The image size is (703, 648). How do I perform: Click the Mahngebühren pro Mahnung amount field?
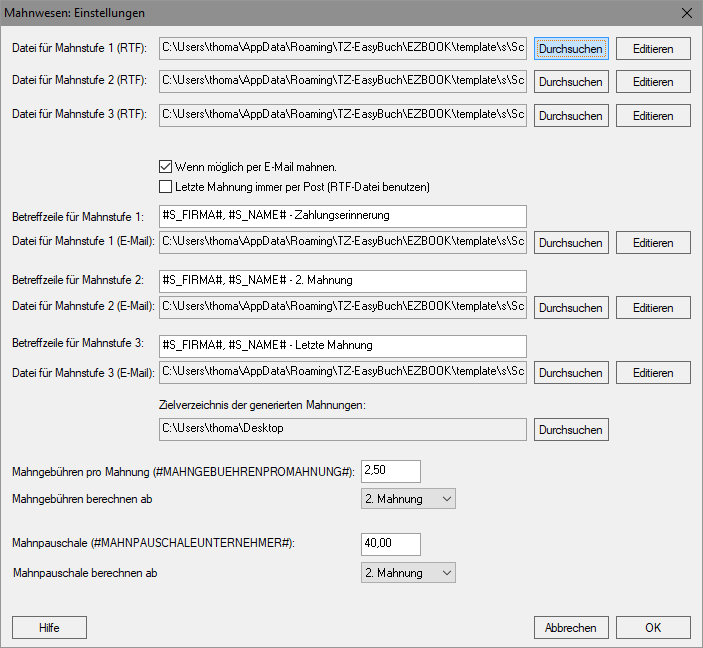pyautogui.click(x=391, y=471)
